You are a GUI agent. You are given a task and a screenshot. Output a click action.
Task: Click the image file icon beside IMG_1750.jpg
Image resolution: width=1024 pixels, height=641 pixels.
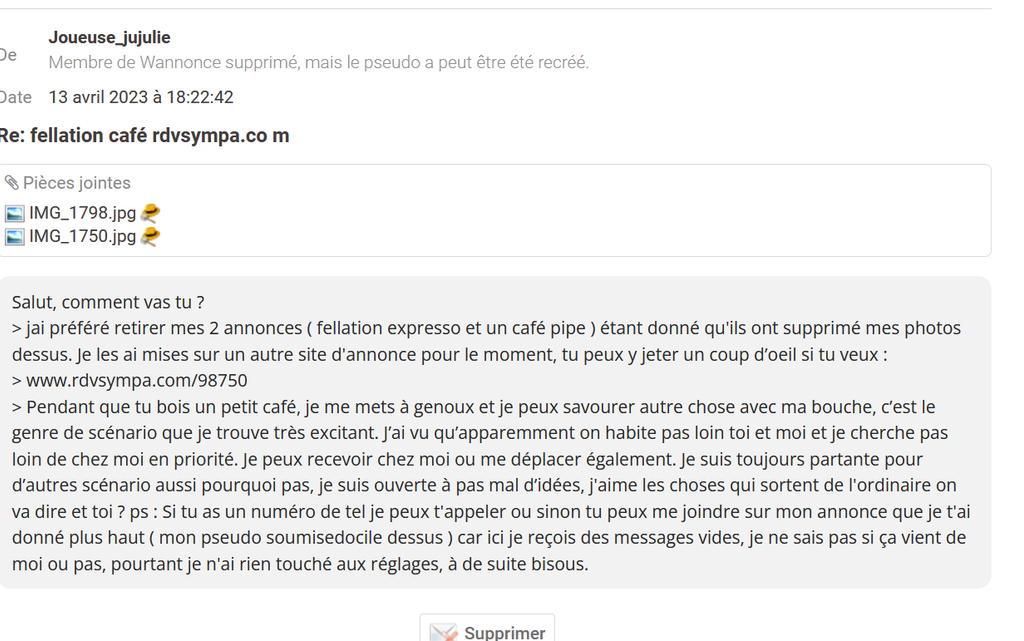point(14,237)
